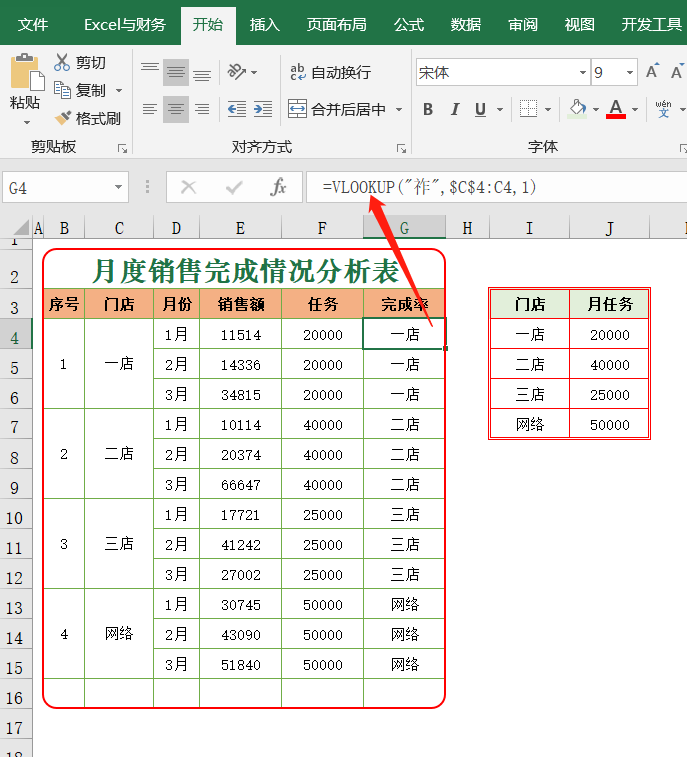The height and width of the screenshot is (757, 687).
Task: Toggle Bold formatting
Action: (428, 110)
